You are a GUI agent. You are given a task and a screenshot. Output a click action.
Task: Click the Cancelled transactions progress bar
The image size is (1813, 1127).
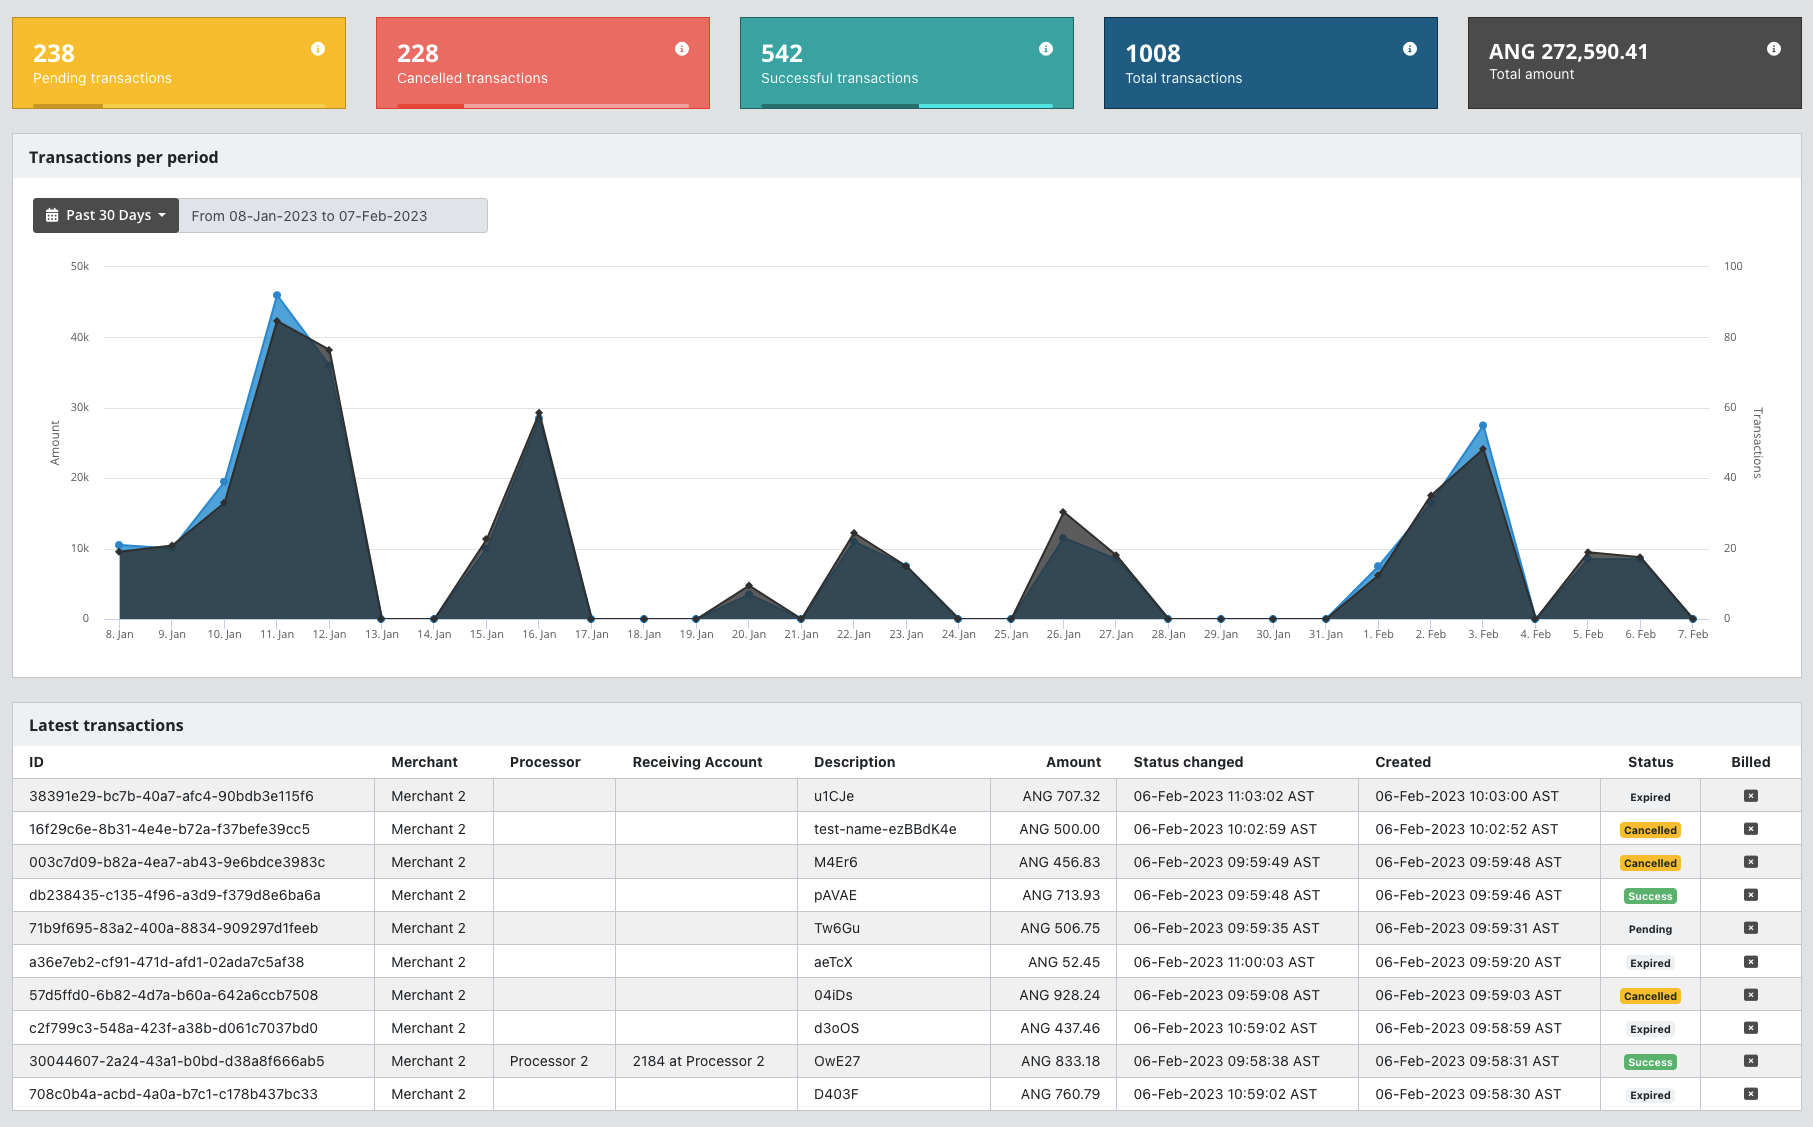pyautogui.click(x=543, y=106)
